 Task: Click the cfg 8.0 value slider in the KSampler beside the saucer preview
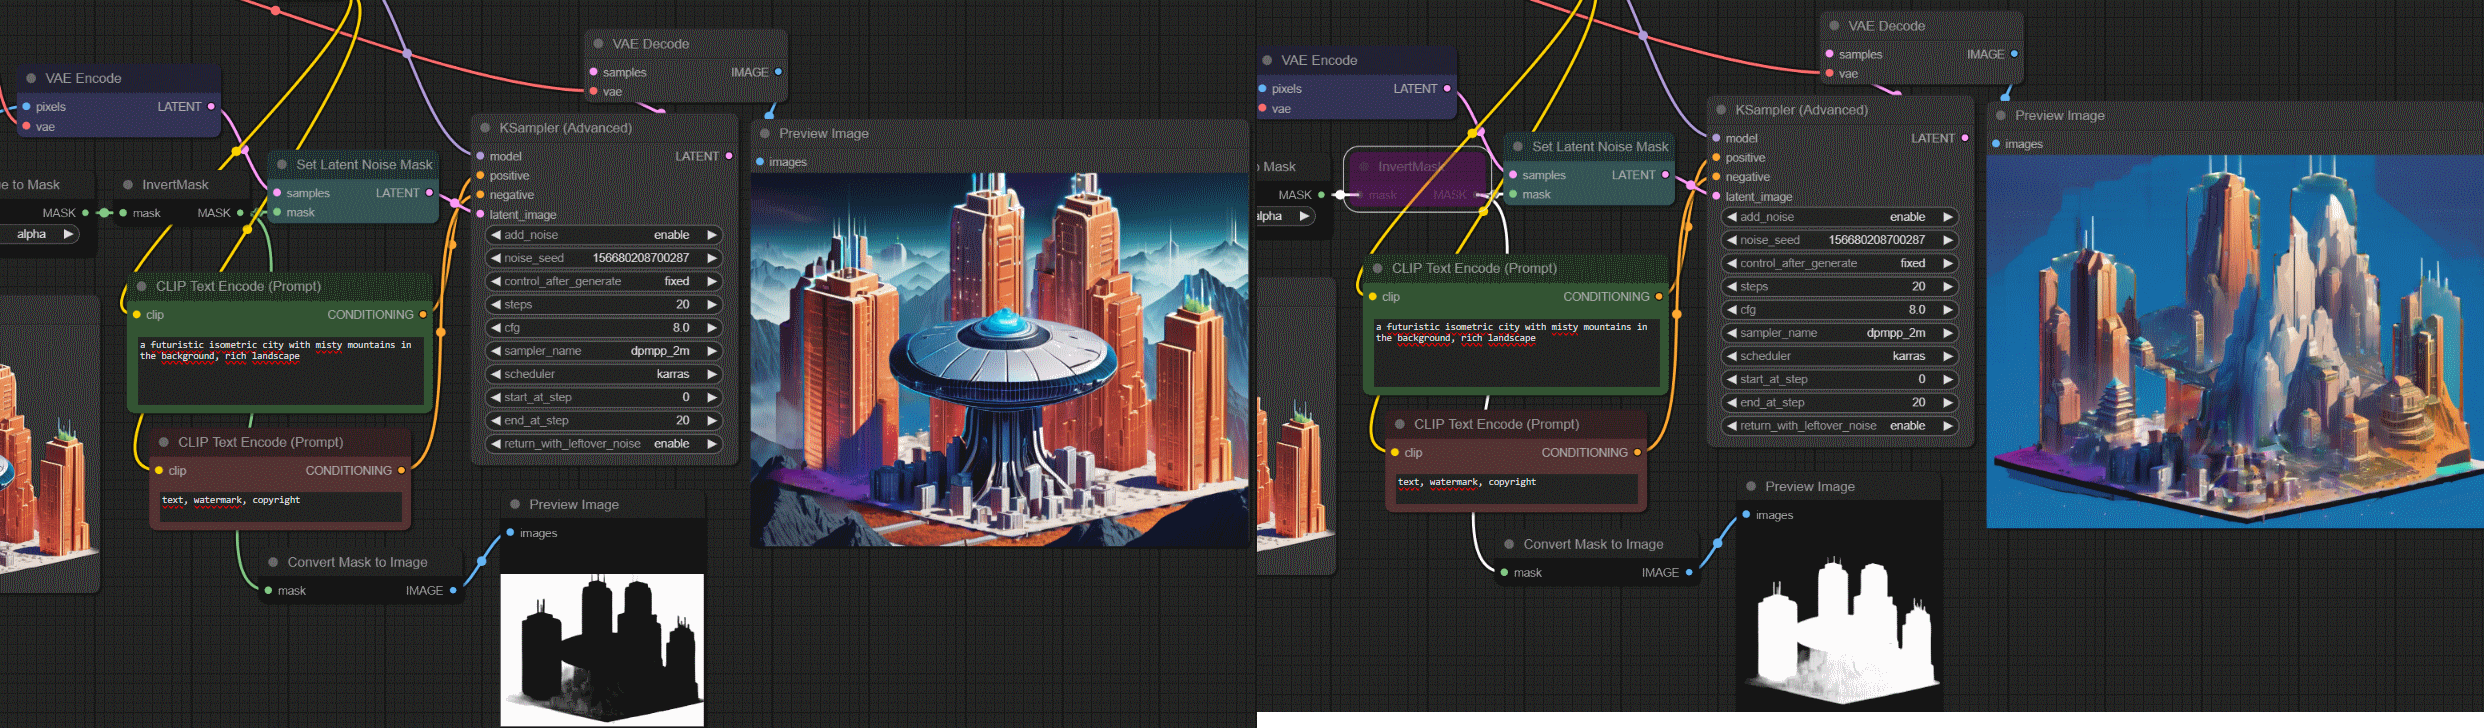coord(603,328)
